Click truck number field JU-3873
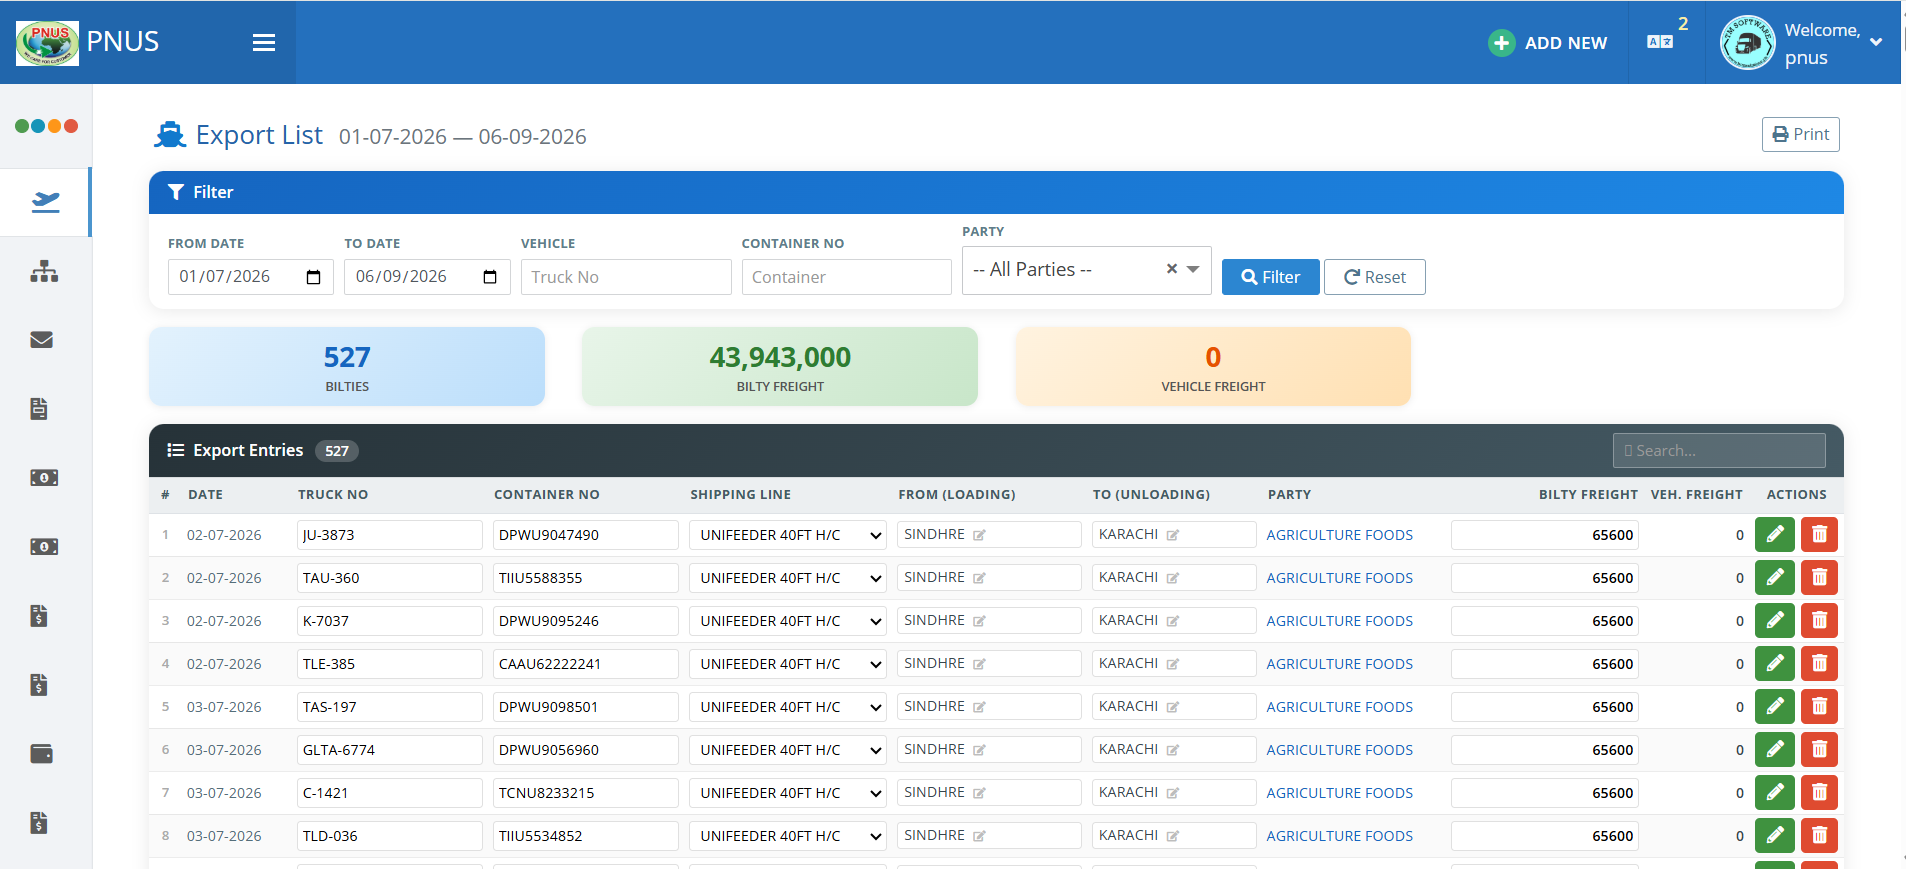Image resolution: width=1906 pixels, height=869 pixels. 390,535
